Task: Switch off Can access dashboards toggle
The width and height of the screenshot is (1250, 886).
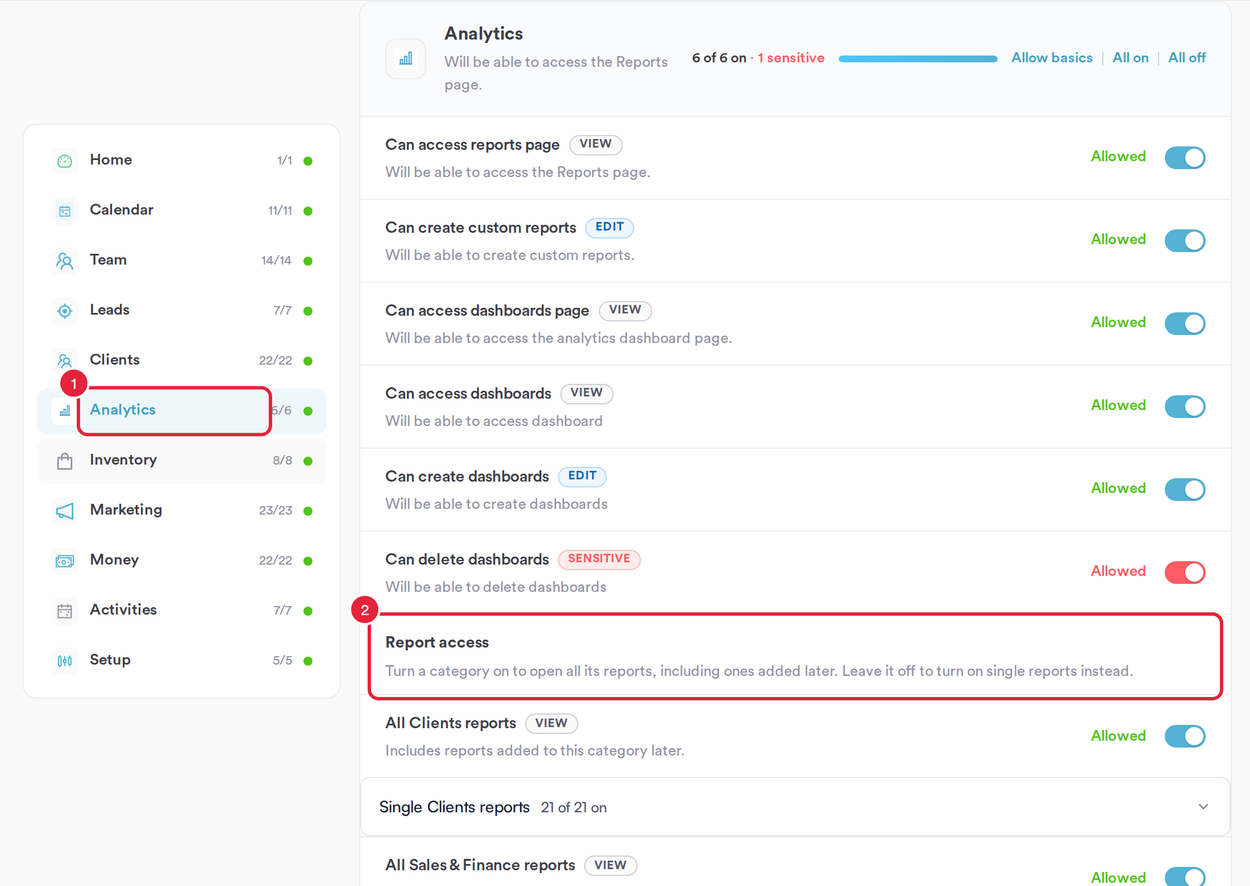Action: 1185,407
